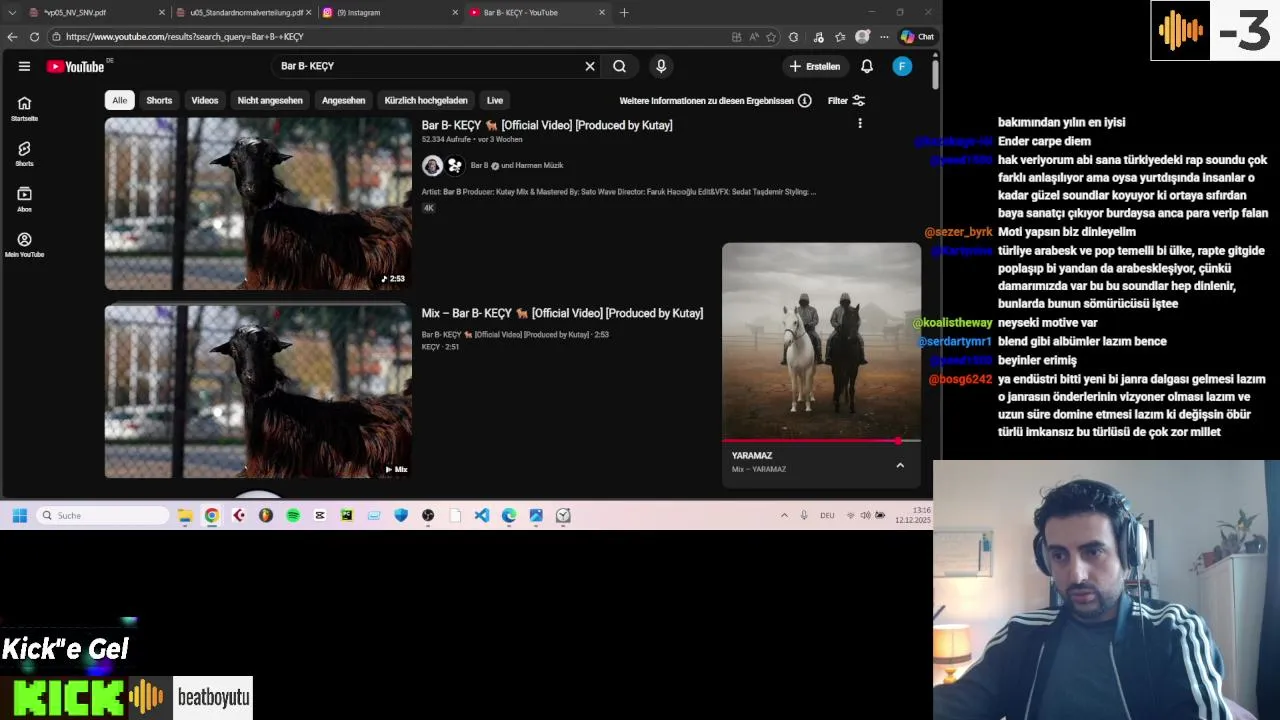Open Weitere Informationen zu diesen Ergebnissen

pyautogui.click(x=707, y=100)
